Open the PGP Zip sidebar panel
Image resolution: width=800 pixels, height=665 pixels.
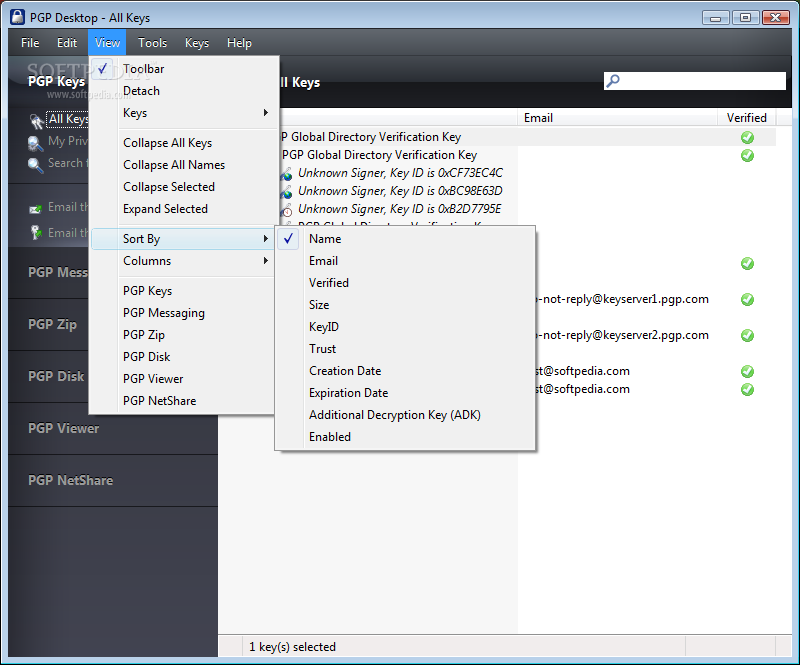click(48, 324)
